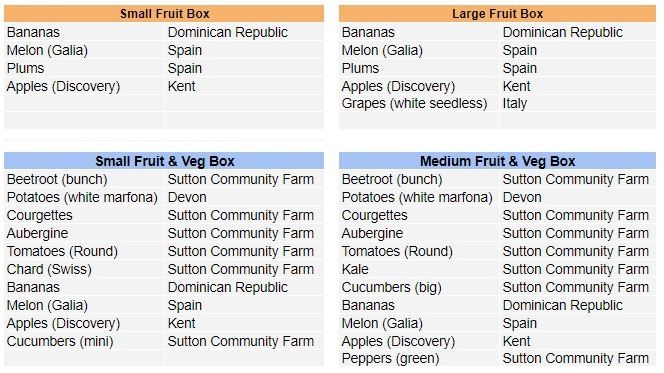Viewport: 664px width, 373px height.
Task: Click the Small Fruit & Veg Box header
Action: tap(164, 161)
